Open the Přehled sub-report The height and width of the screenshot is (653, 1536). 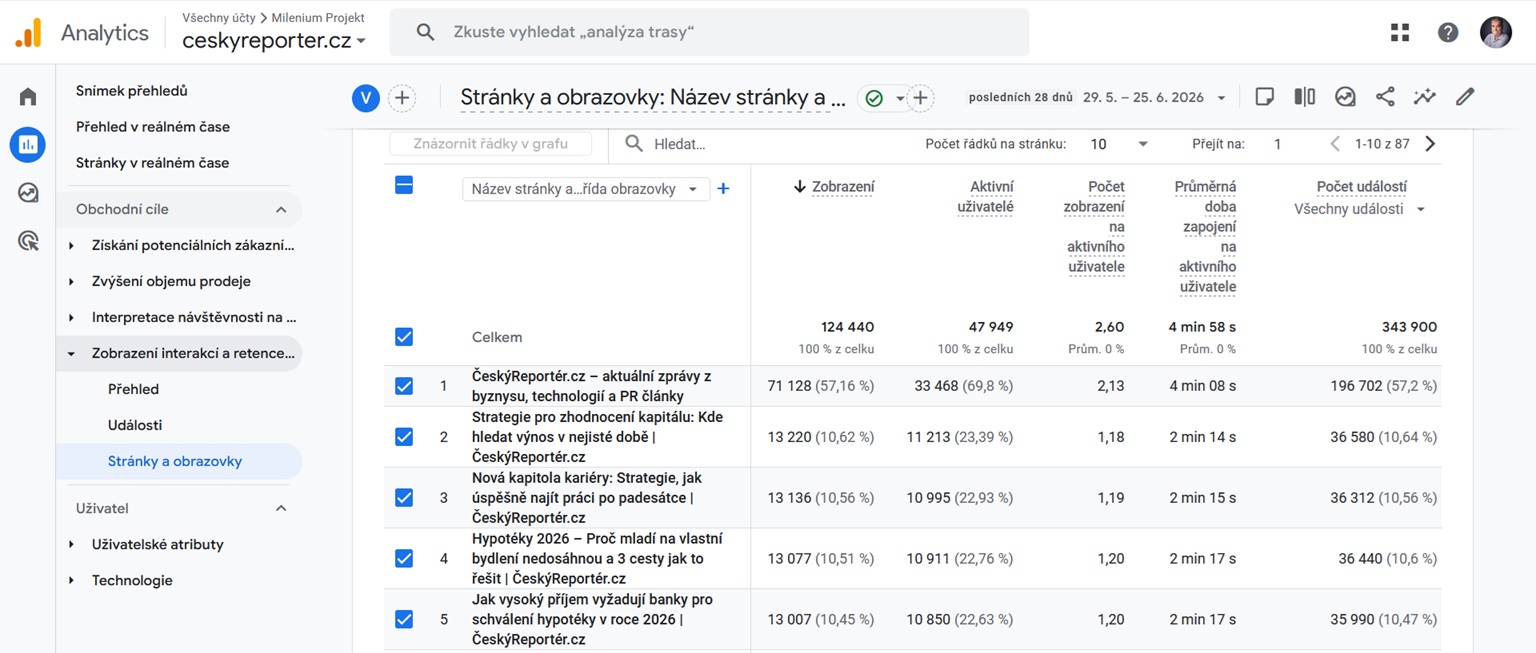(x=133, y=389)
